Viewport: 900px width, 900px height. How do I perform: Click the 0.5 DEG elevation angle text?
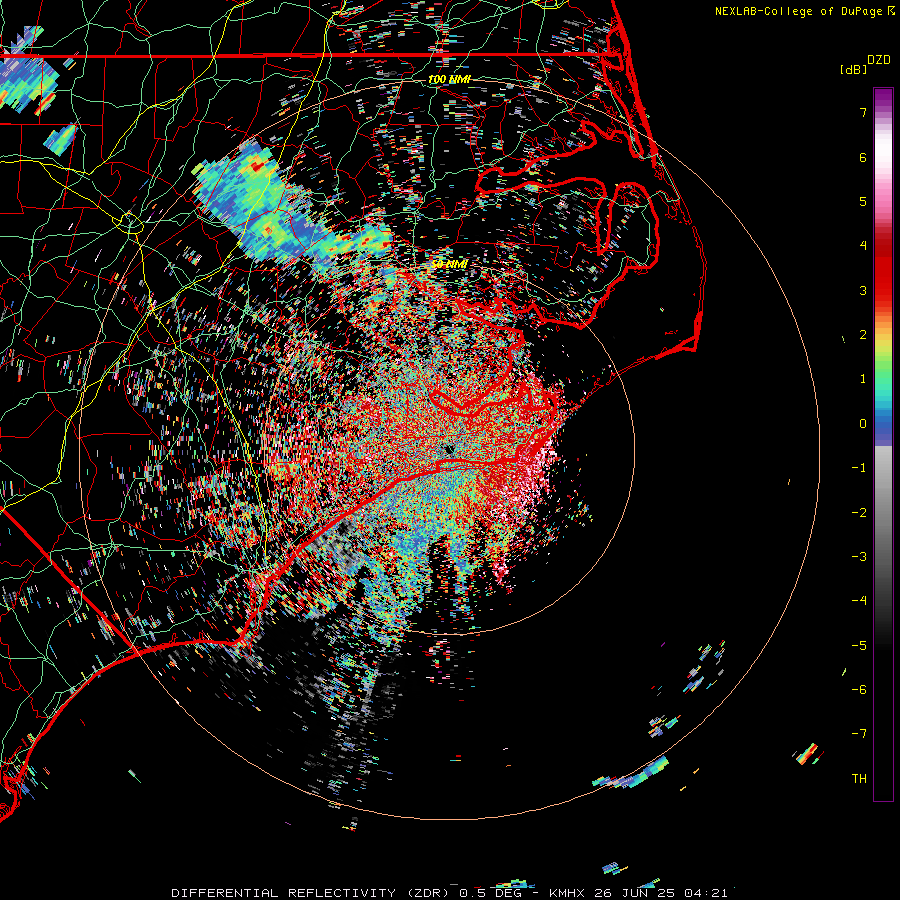490,893
